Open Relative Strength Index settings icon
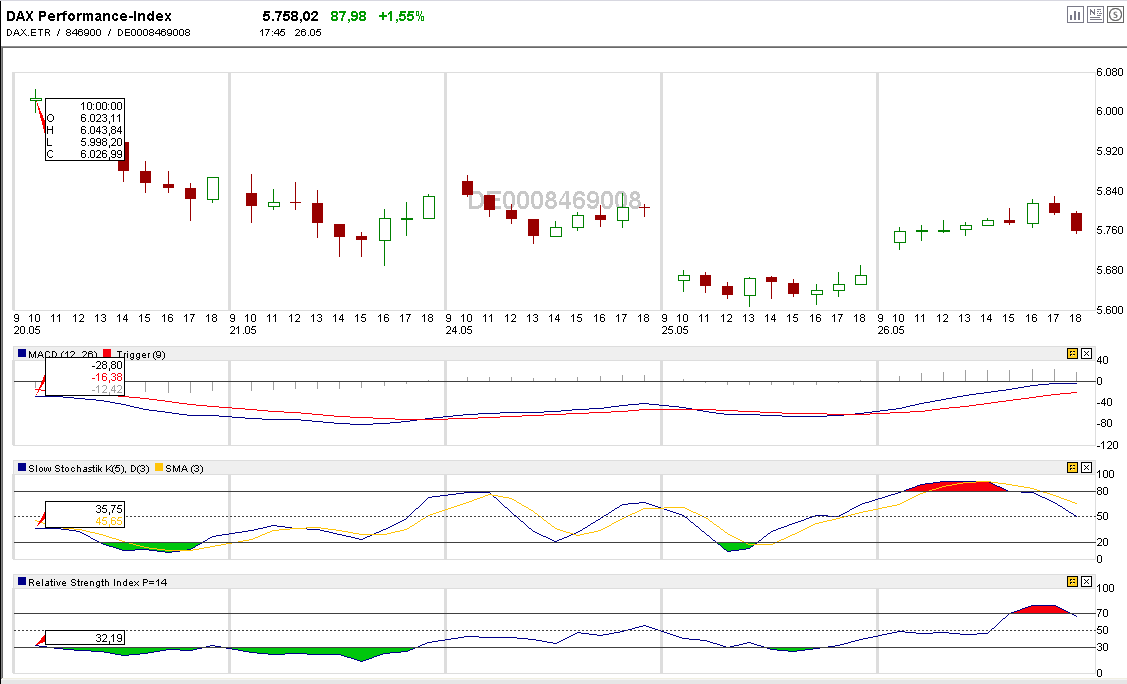Screen dimensions: 1127x684 click(x=1072, y=582)
